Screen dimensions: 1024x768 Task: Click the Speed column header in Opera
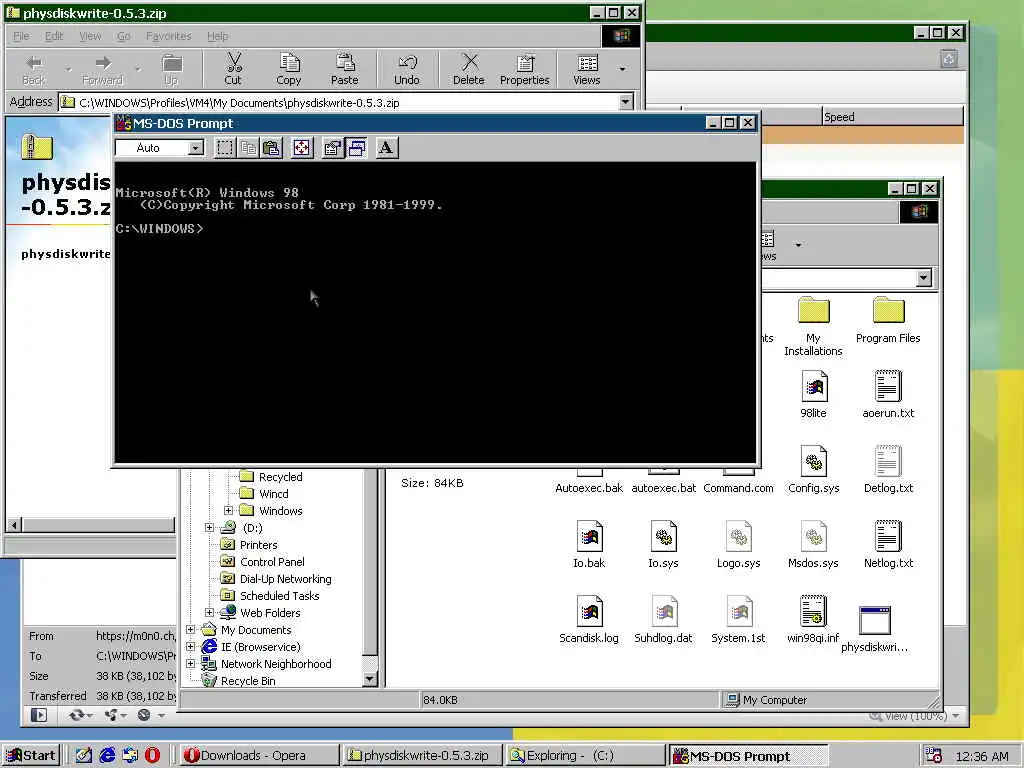coord(892,117)
